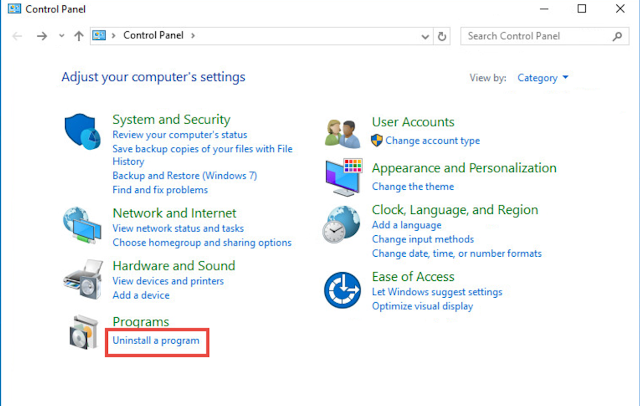Click the Appearance and Personalization monitor icon
The image size is (640, 406).
344,177
